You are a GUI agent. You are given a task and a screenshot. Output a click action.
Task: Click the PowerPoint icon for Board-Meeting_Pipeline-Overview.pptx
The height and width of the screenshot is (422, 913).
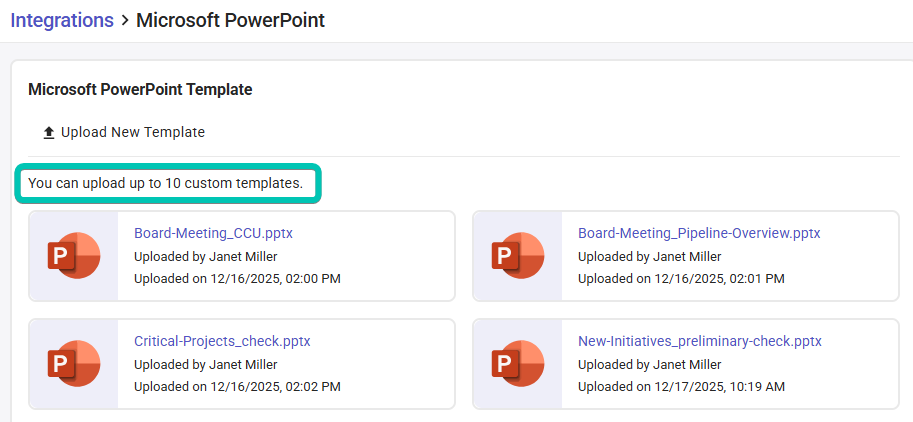[517, 255]
